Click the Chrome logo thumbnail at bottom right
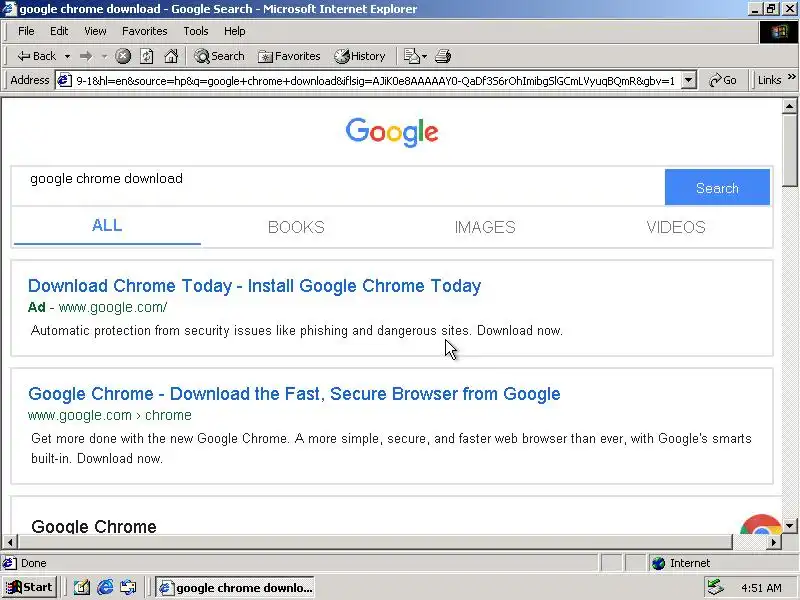800x600 pixels. pyautogui.click(x=760, y=524)
